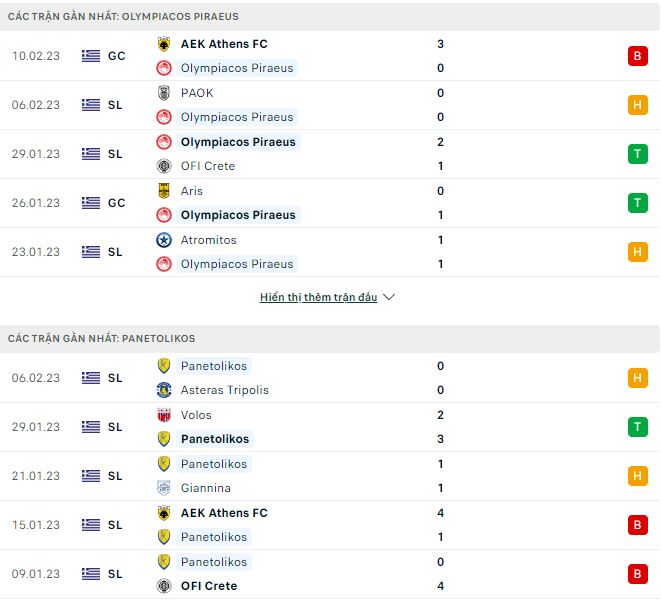The width and height of the screenshot is (661, 601).
Task: Click the PAOK club crest icon
Action: pos(164,93)
